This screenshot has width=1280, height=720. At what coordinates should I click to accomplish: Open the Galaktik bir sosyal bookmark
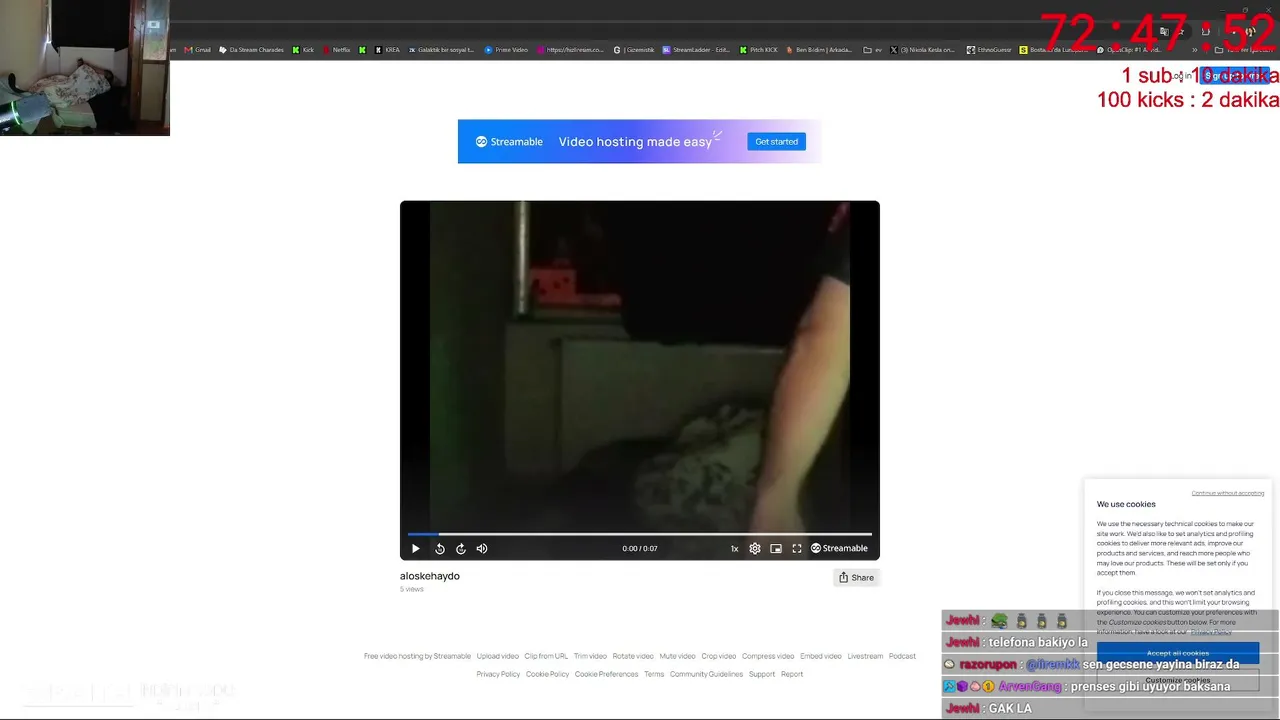(x=441, y=50)
